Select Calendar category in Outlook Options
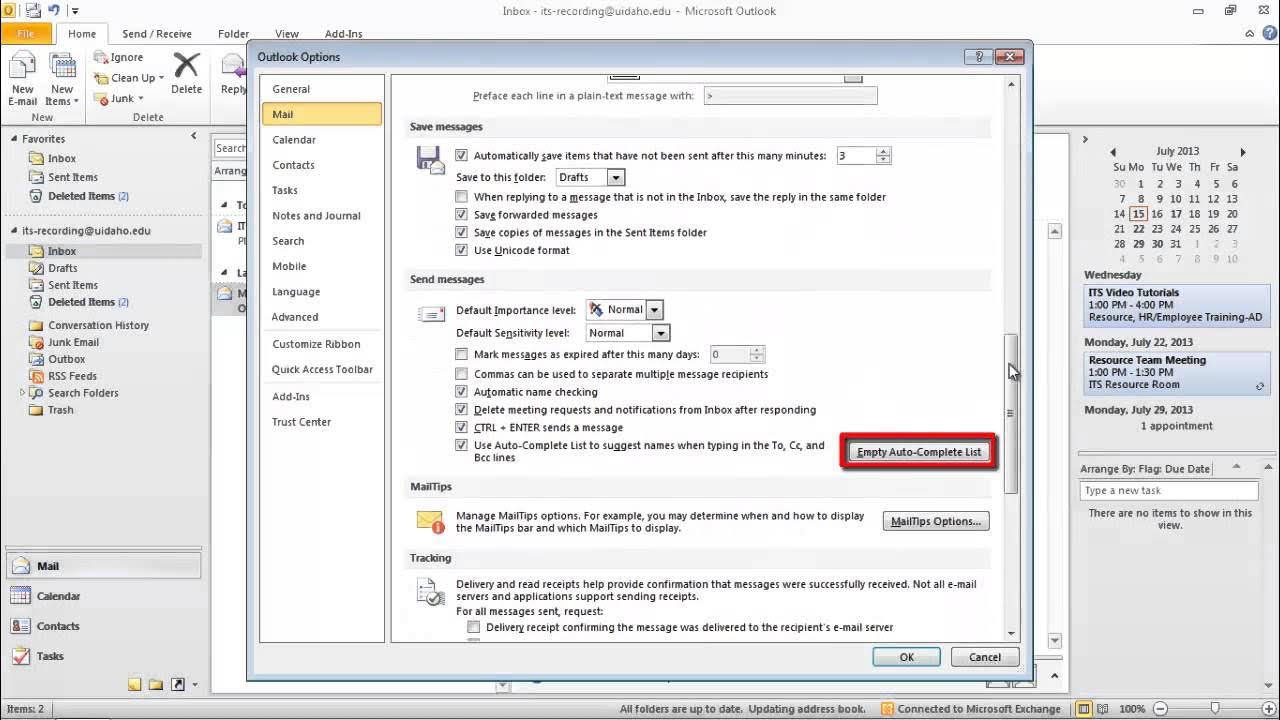The image size is (1280, 720). pyautogui.click(x=322, y=140)
